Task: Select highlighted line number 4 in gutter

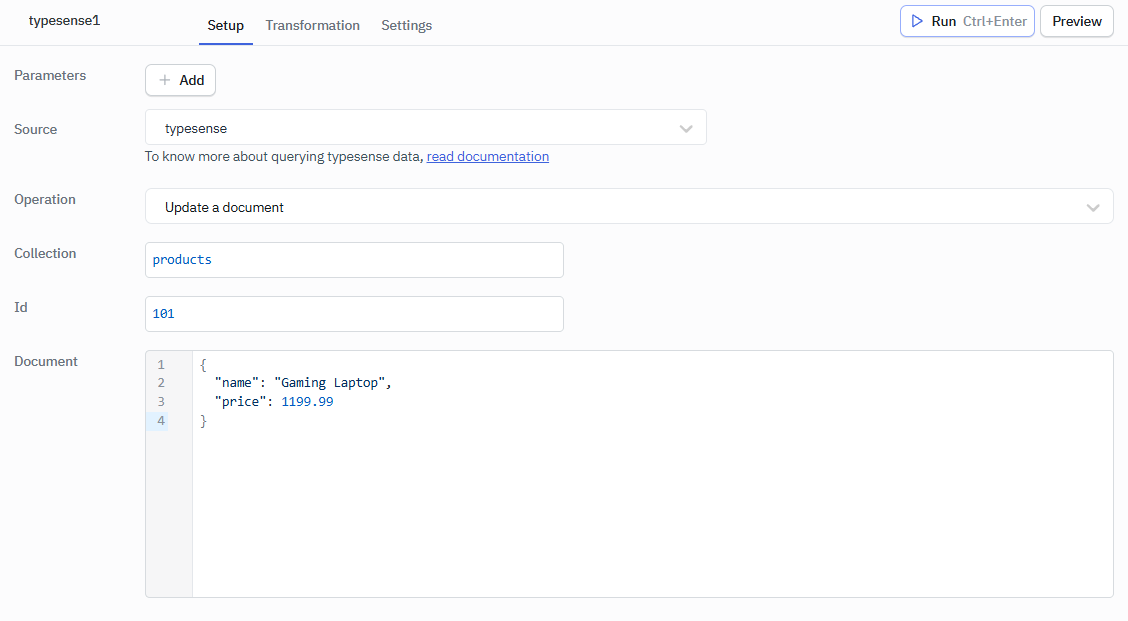Action: pos(161,421)
